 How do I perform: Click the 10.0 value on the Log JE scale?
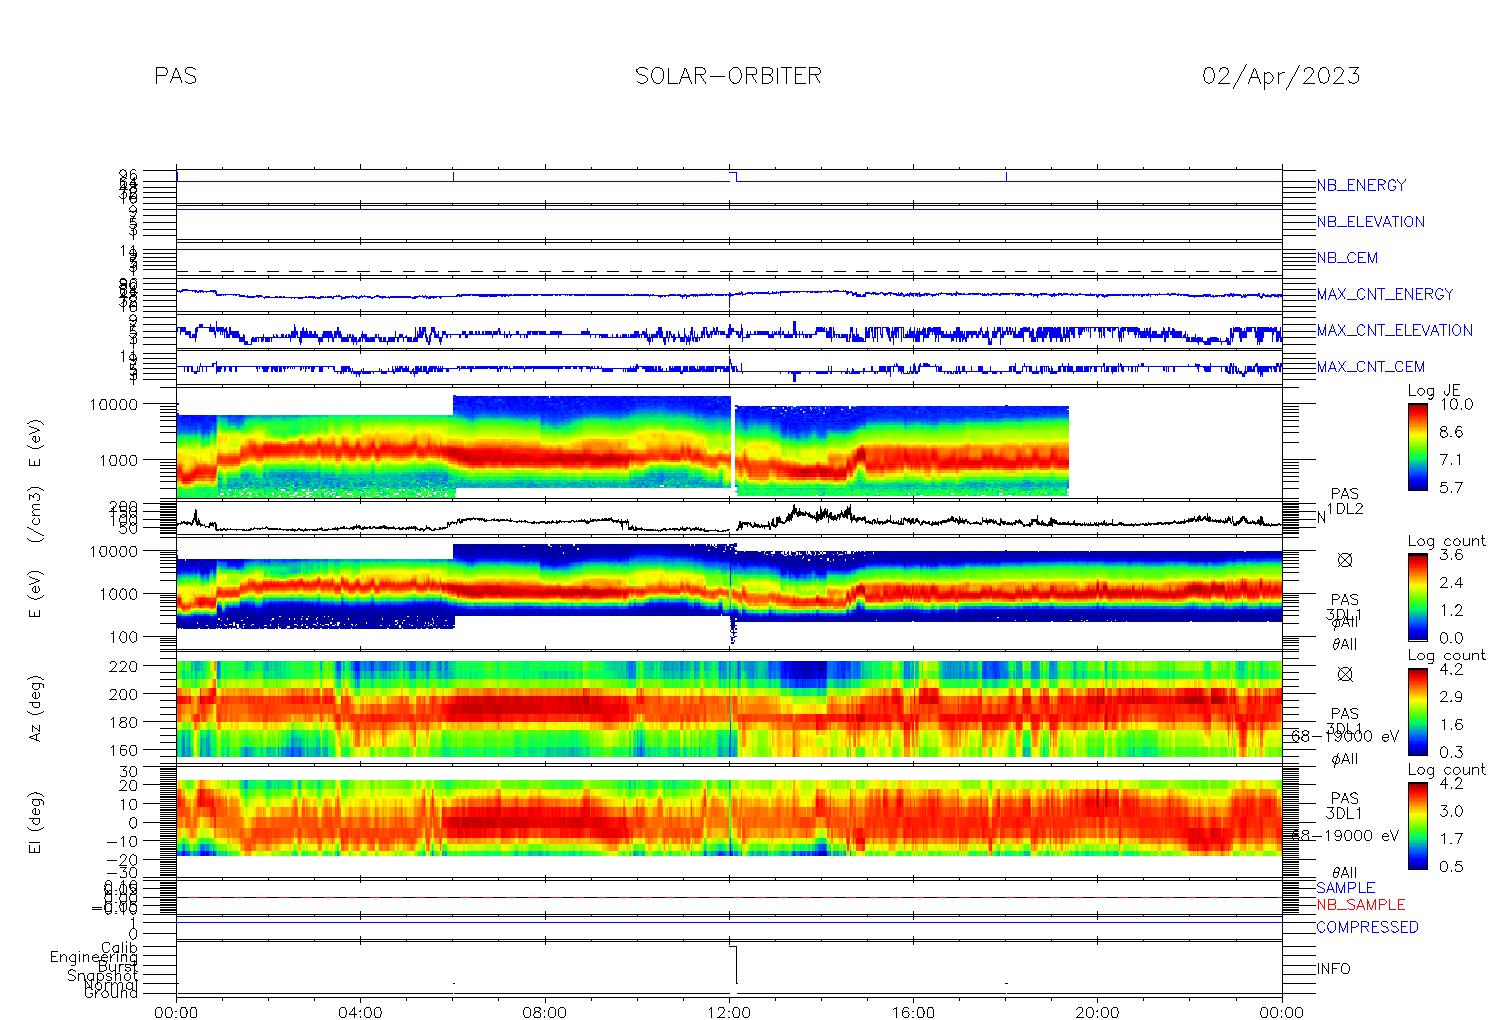pyautogui.click(x=1456, y=405)
